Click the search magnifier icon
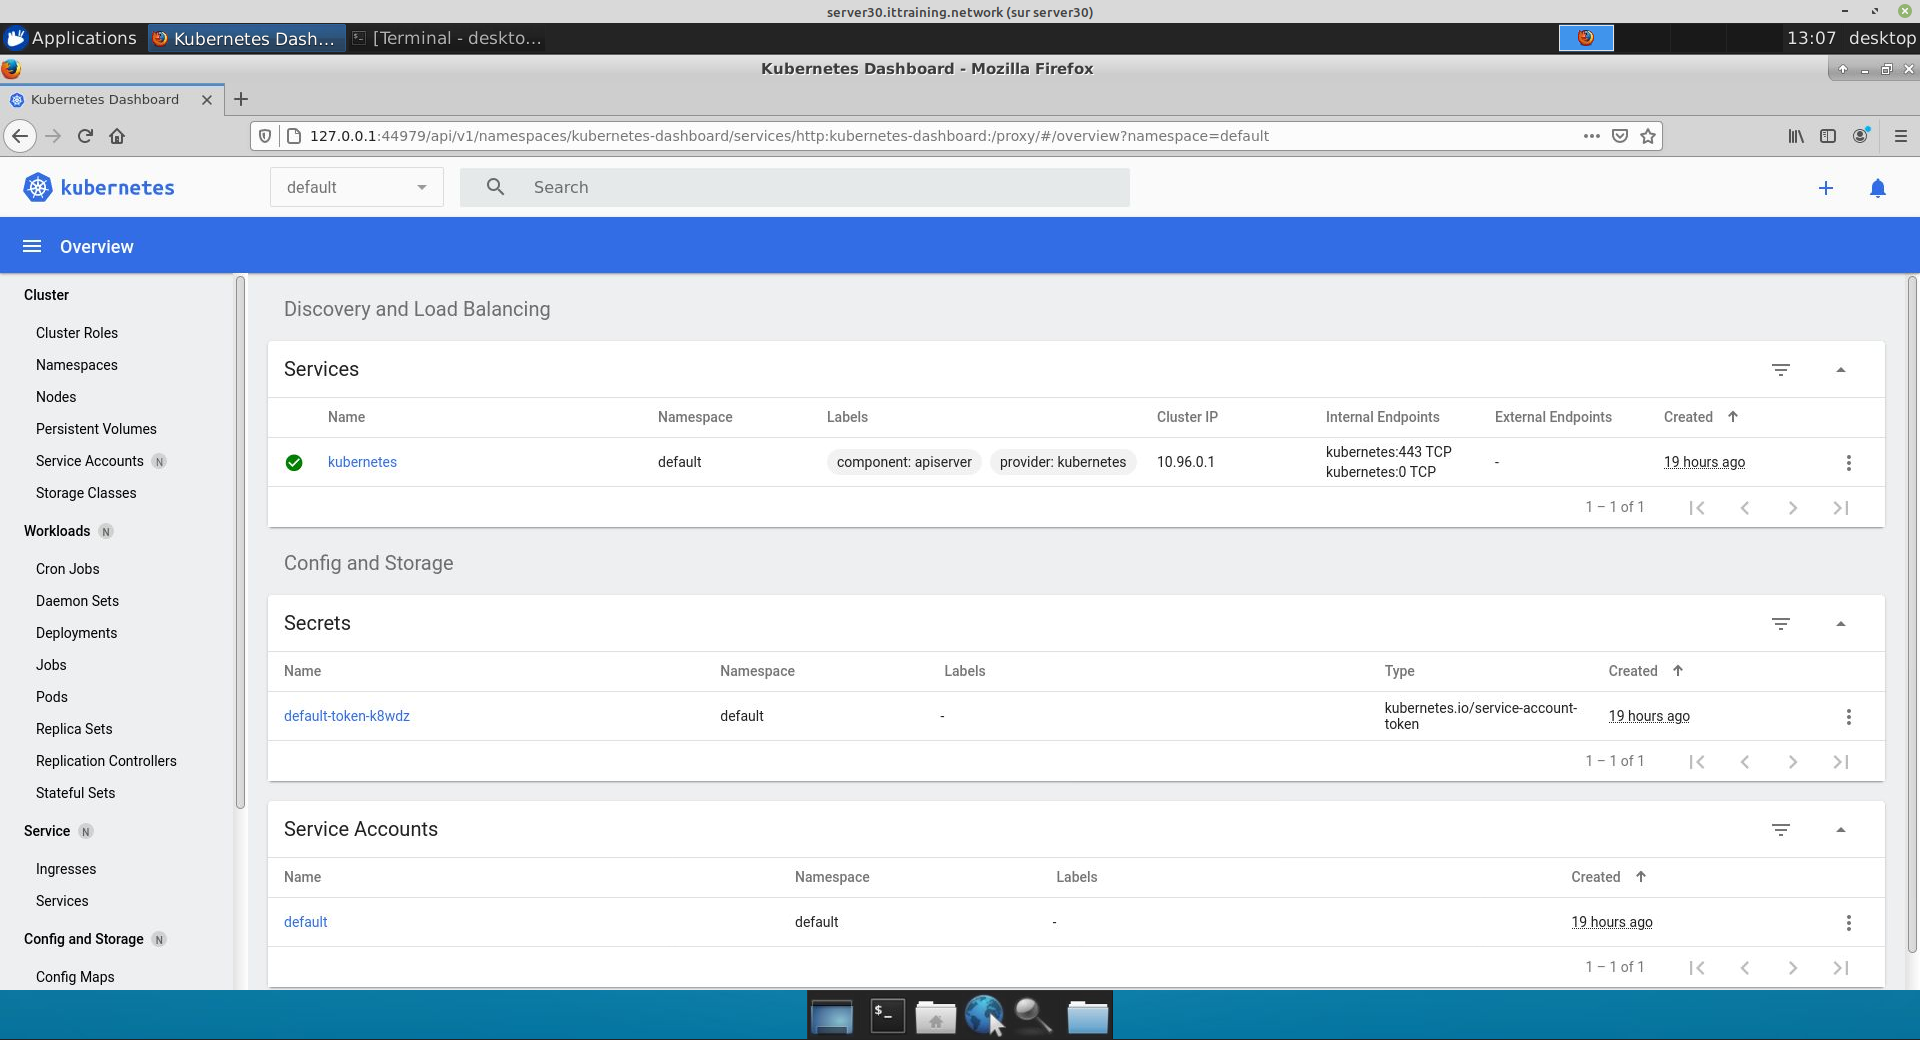 (x=495, y=187)
